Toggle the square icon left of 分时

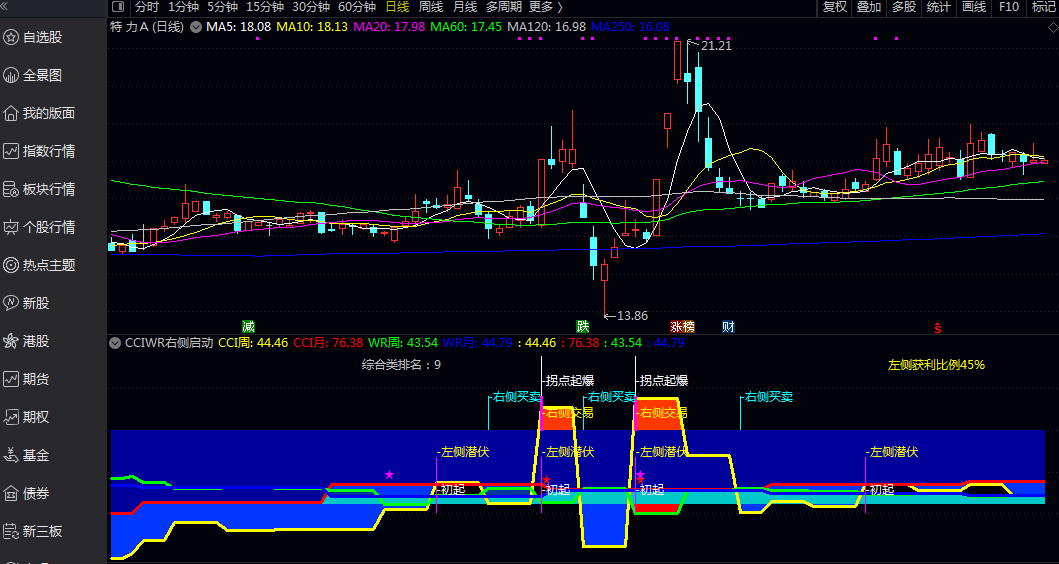point(119,7)
